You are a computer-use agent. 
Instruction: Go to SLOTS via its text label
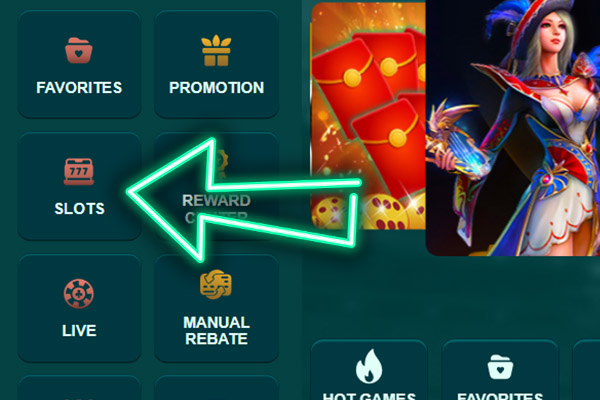point(79,209)
